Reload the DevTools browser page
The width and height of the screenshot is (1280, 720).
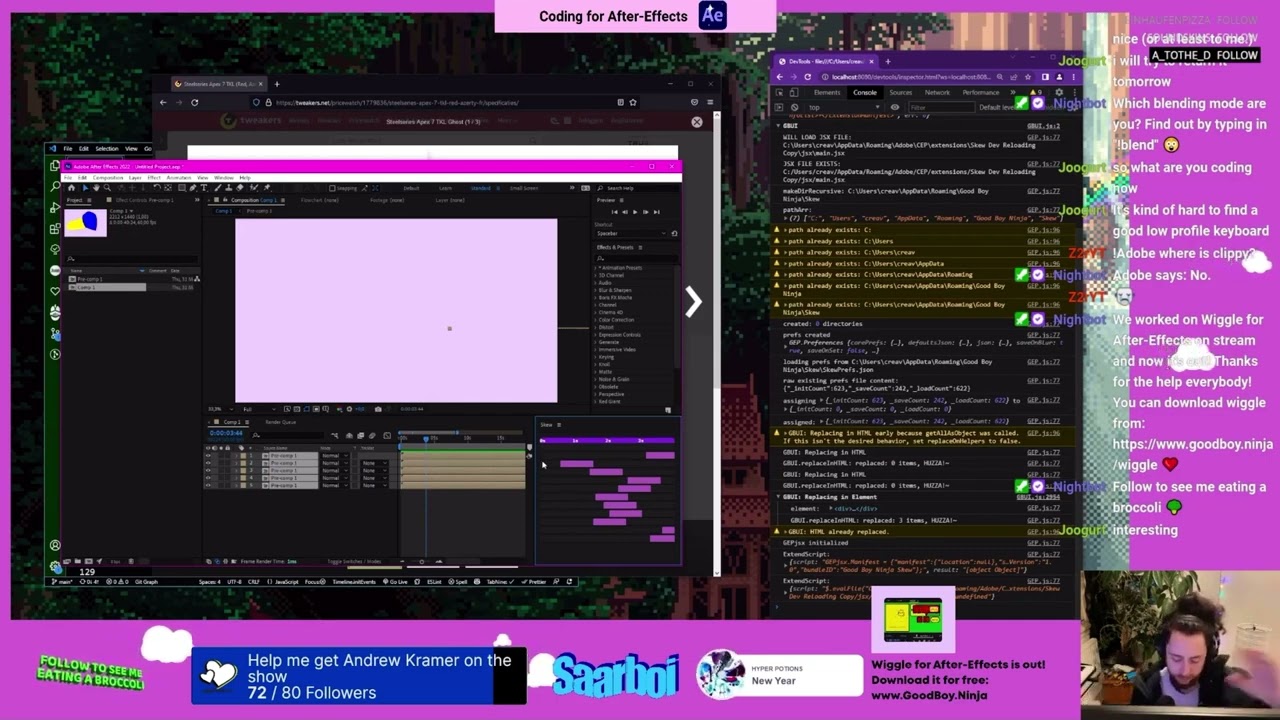pyautogui.click(x=807, y=77)
